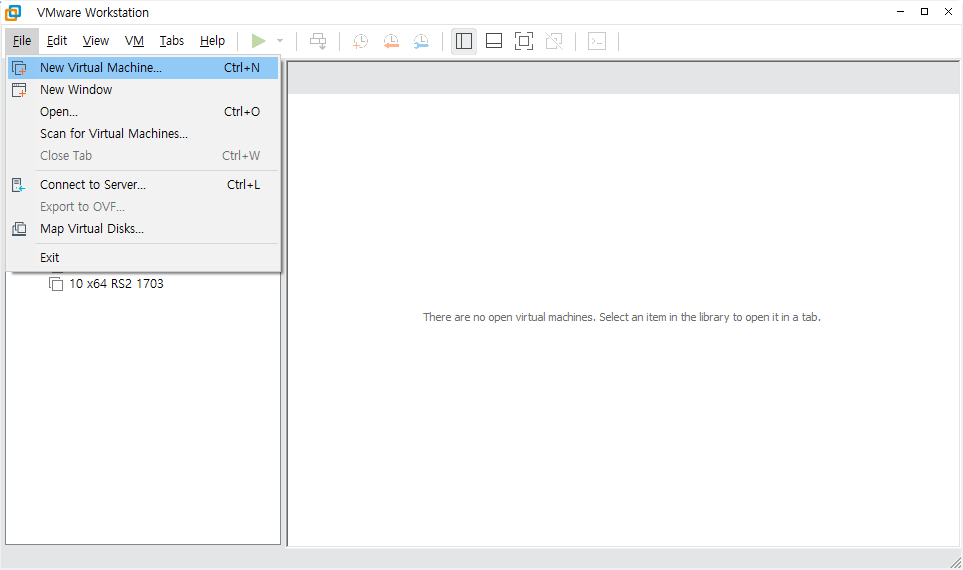Click the full screen mode icon
This screenshot has width=963, height=570.
pos(524,41)
